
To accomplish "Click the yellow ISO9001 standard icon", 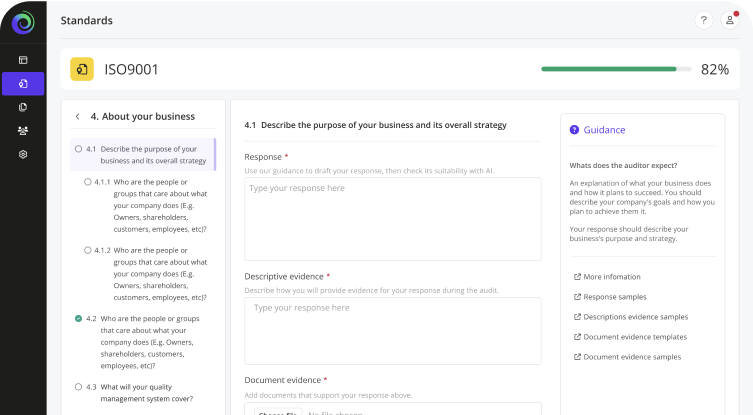I will point(82,69).
